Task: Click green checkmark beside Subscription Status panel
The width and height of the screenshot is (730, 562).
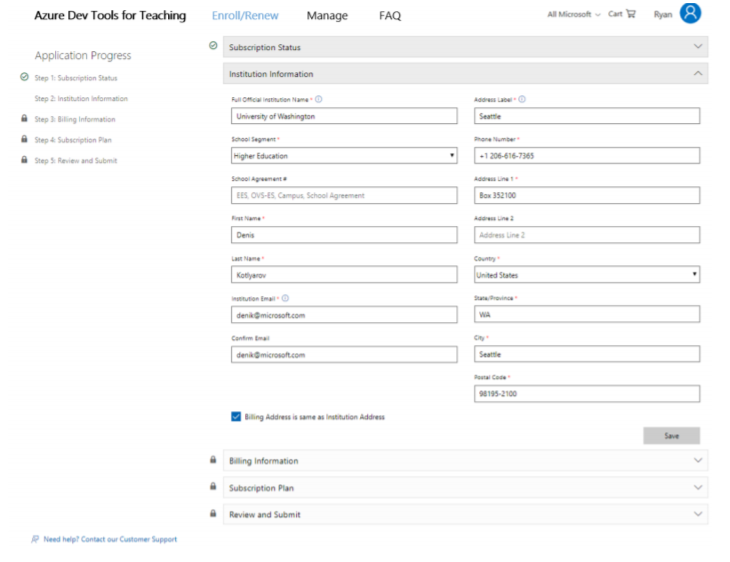Action: pyautogui.click(x=213, y=46)
